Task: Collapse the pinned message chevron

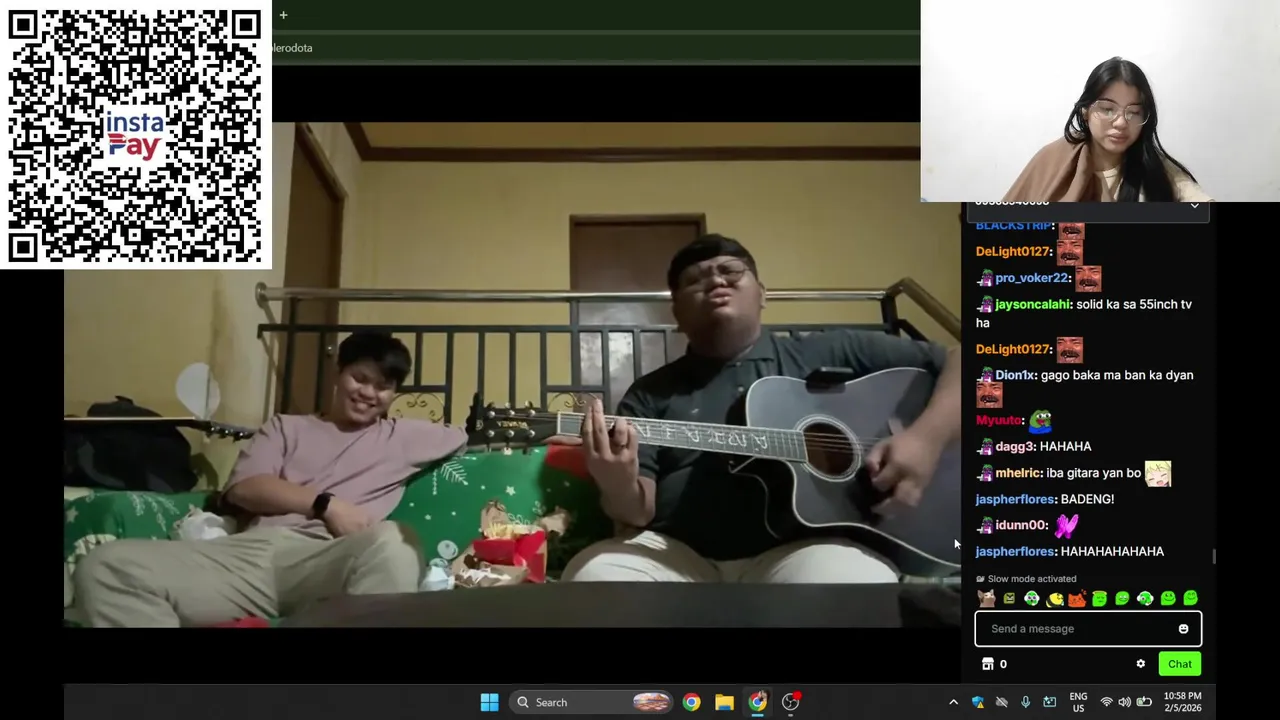Action: [1194, 205]
